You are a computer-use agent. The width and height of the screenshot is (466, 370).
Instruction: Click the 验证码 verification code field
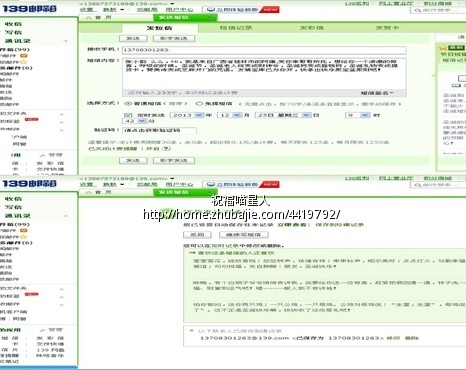tap(159, 130)
